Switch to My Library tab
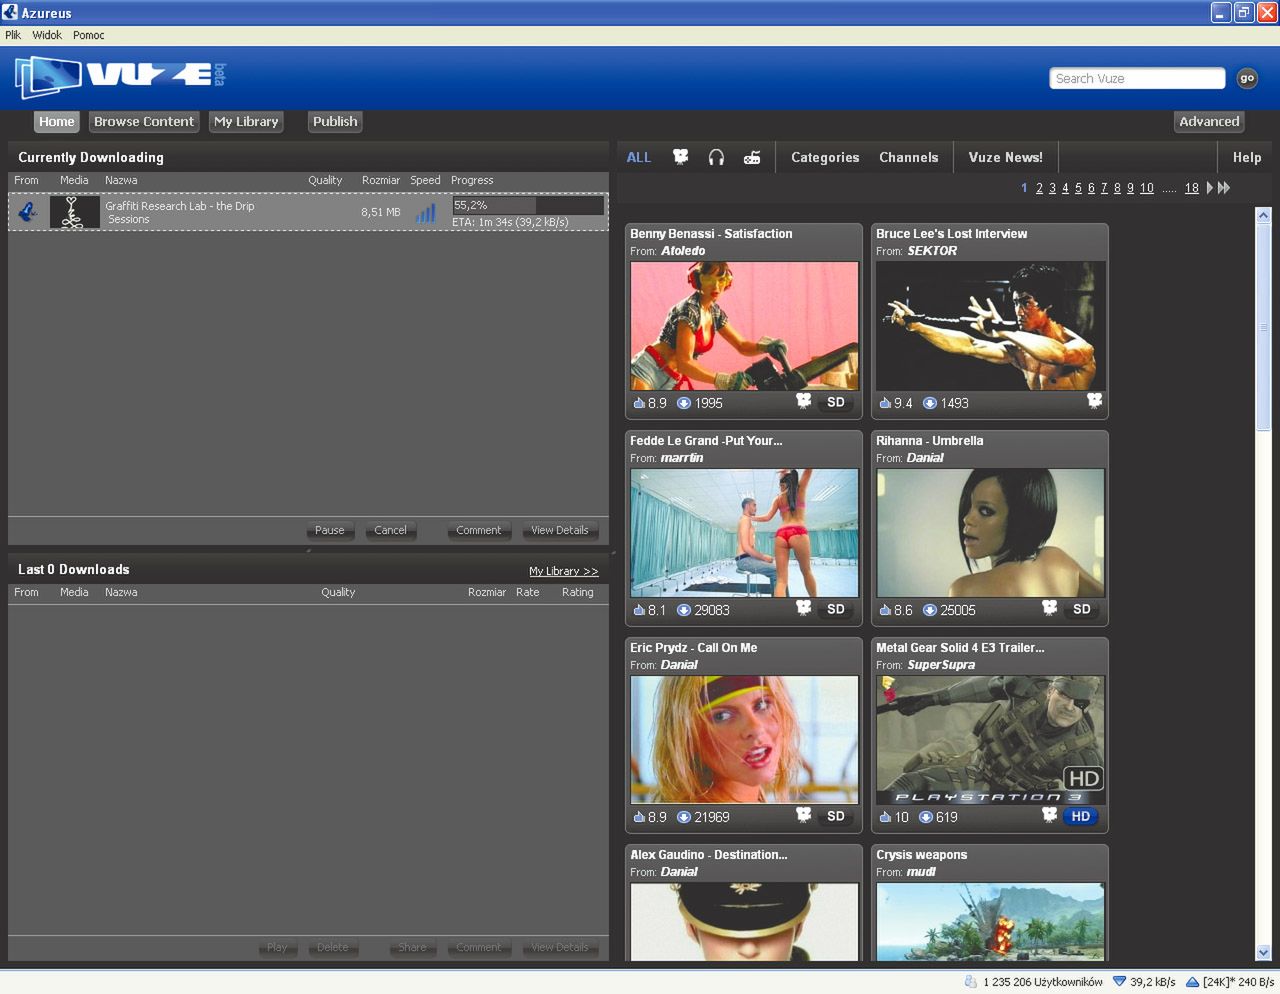Viewport: 1280px width, 994px height. (x=246, y=121)
